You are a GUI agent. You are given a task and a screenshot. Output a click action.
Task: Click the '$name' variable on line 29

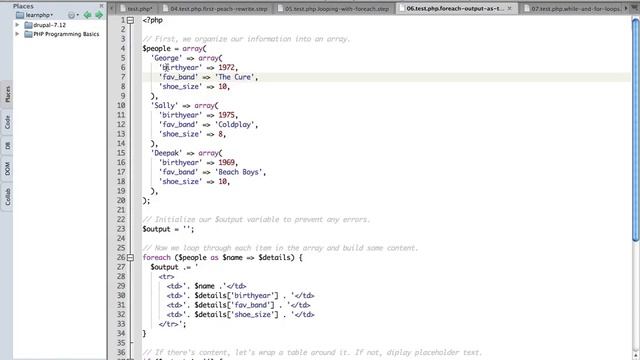[204, 286]
